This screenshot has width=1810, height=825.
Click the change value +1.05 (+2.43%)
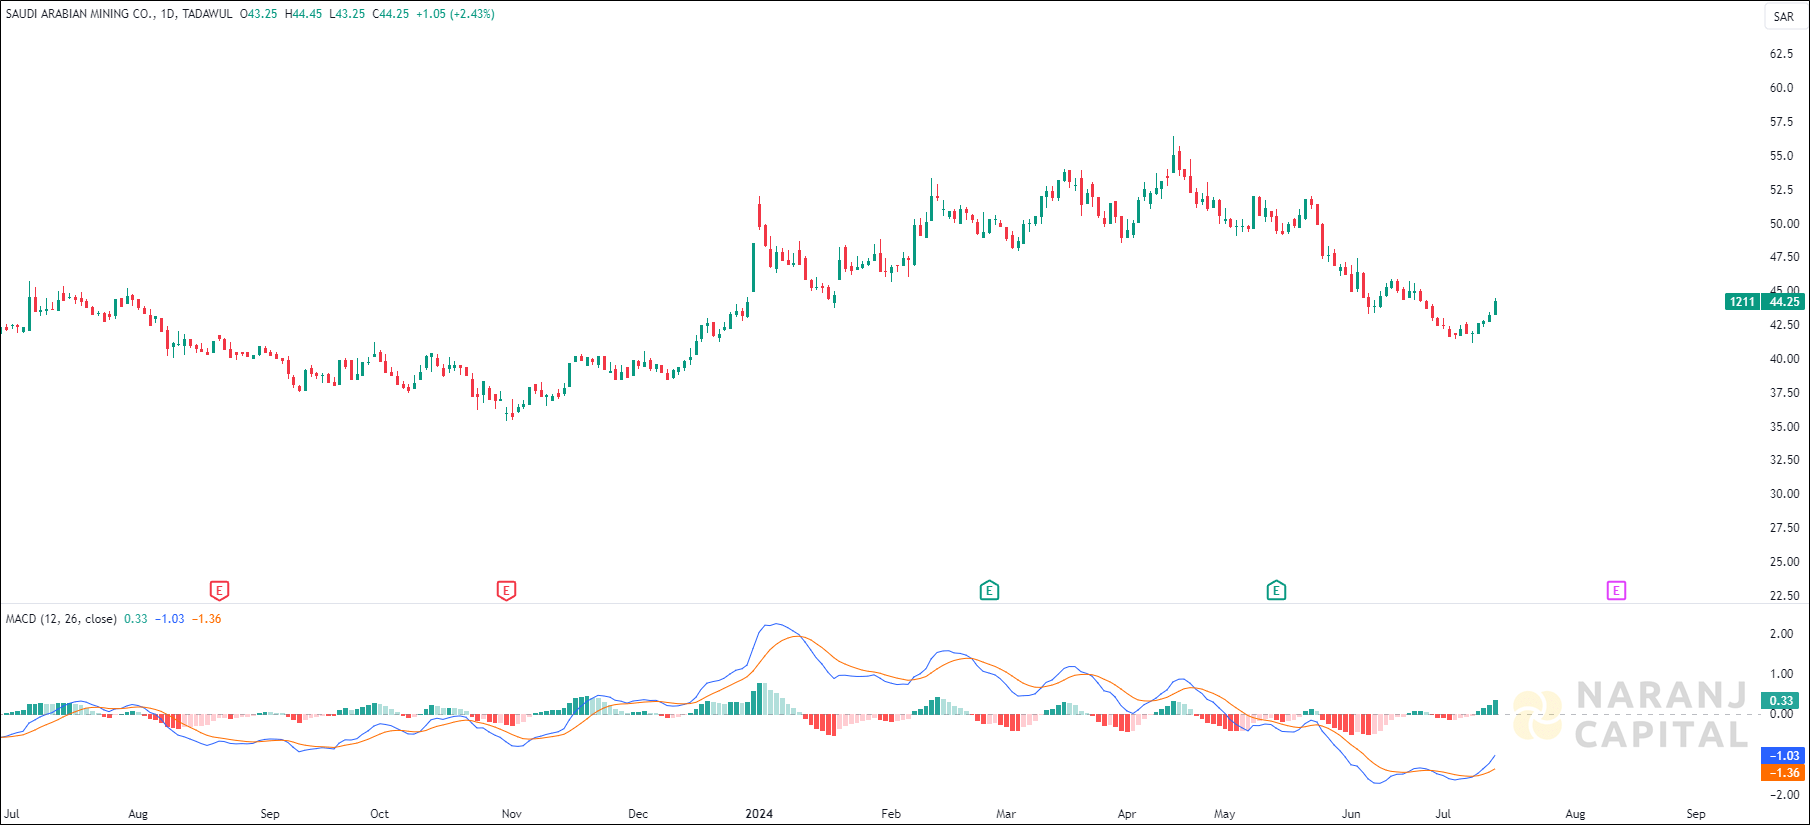(455, 14)
